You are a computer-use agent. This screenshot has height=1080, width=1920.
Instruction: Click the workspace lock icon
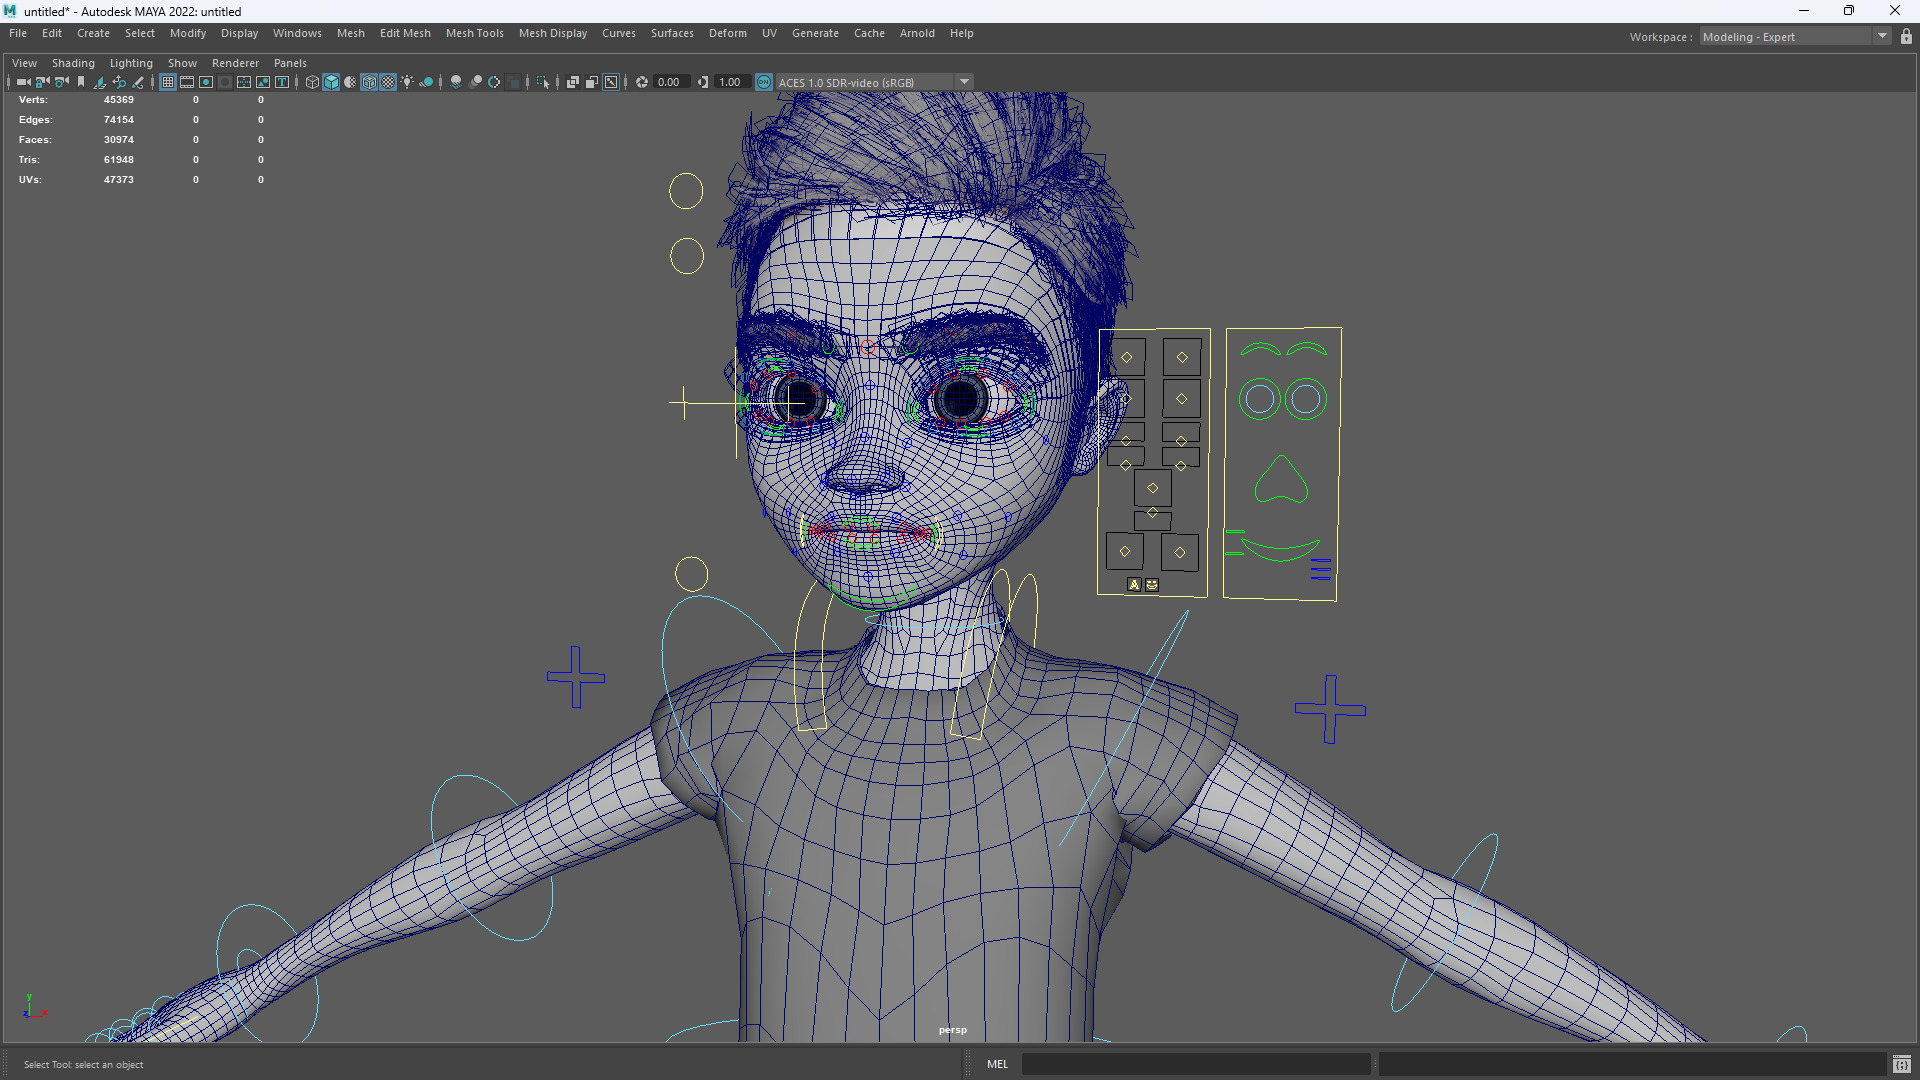(1906, 36)
